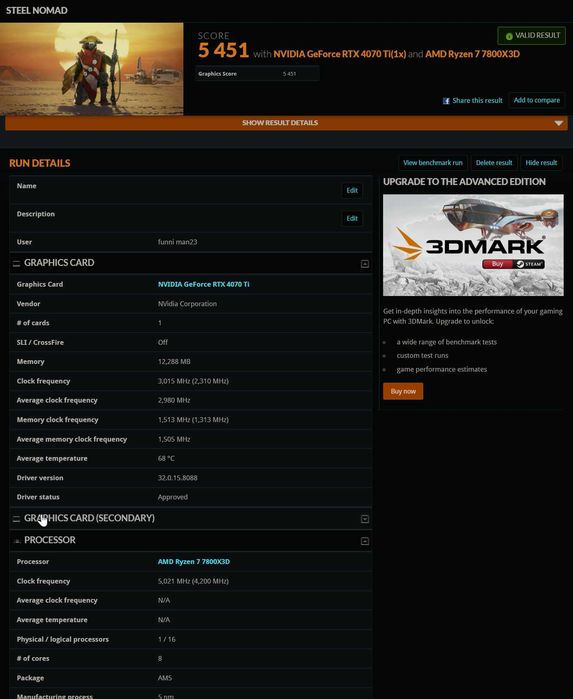The image size is (573, 699).
Task: Expand Show Result Details arrow
Action: pos(558,123)
